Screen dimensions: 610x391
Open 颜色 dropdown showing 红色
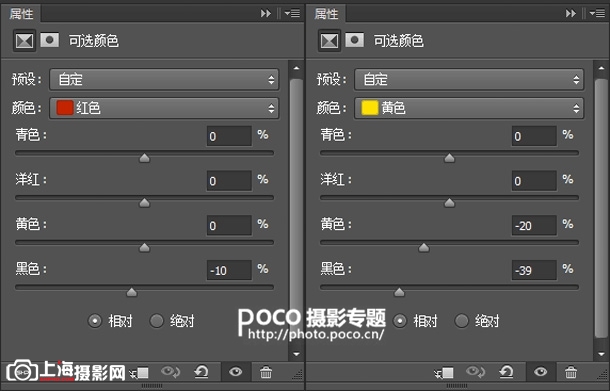tap(164, 108)
